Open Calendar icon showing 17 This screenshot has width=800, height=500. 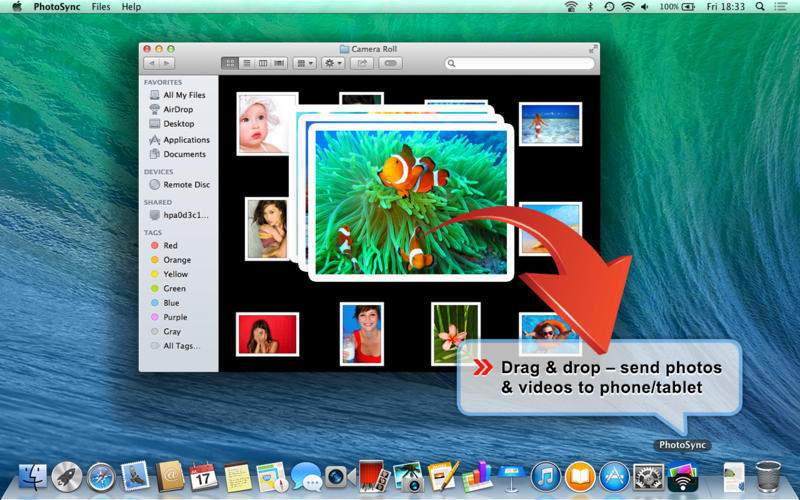[x=203, y=477]
